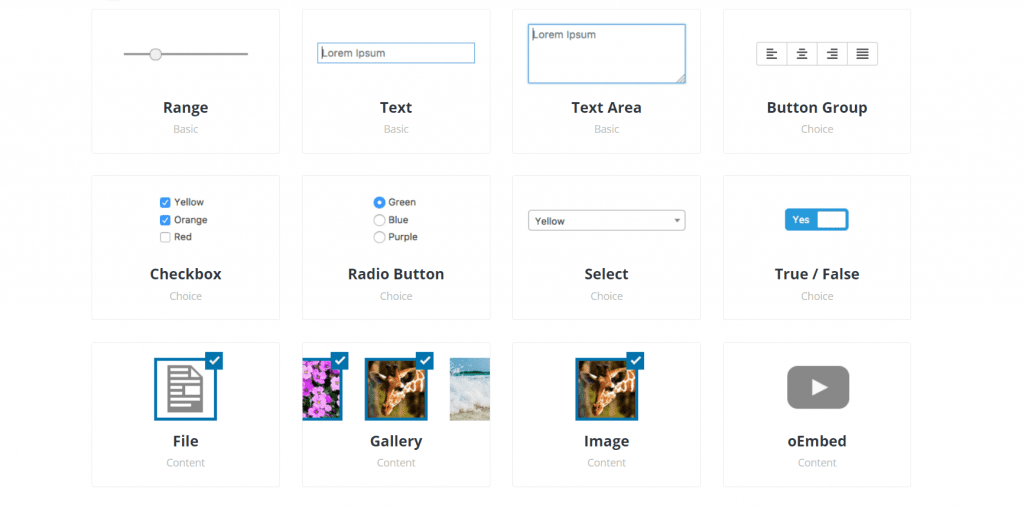This screenshot has height=509, width=1024.
Task: Click the justify icon in Button Group
Action: coord(862,54)
